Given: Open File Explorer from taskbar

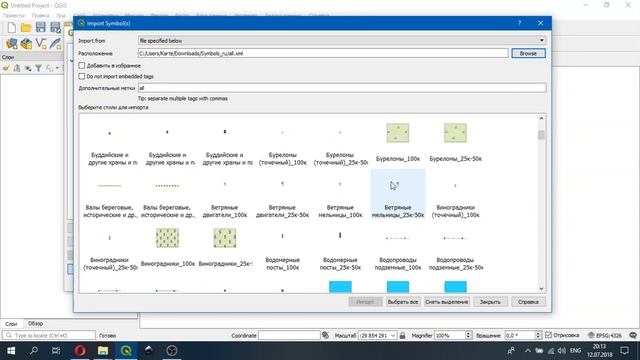Looking at the screenshot, I should coord(103,351).
